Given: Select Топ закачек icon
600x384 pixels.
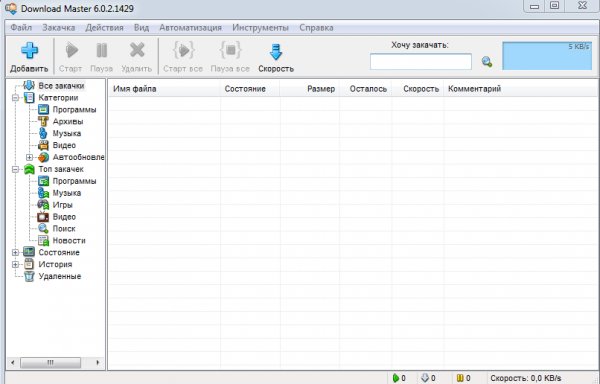Looking at the screenshot, I should coord(29,169).
